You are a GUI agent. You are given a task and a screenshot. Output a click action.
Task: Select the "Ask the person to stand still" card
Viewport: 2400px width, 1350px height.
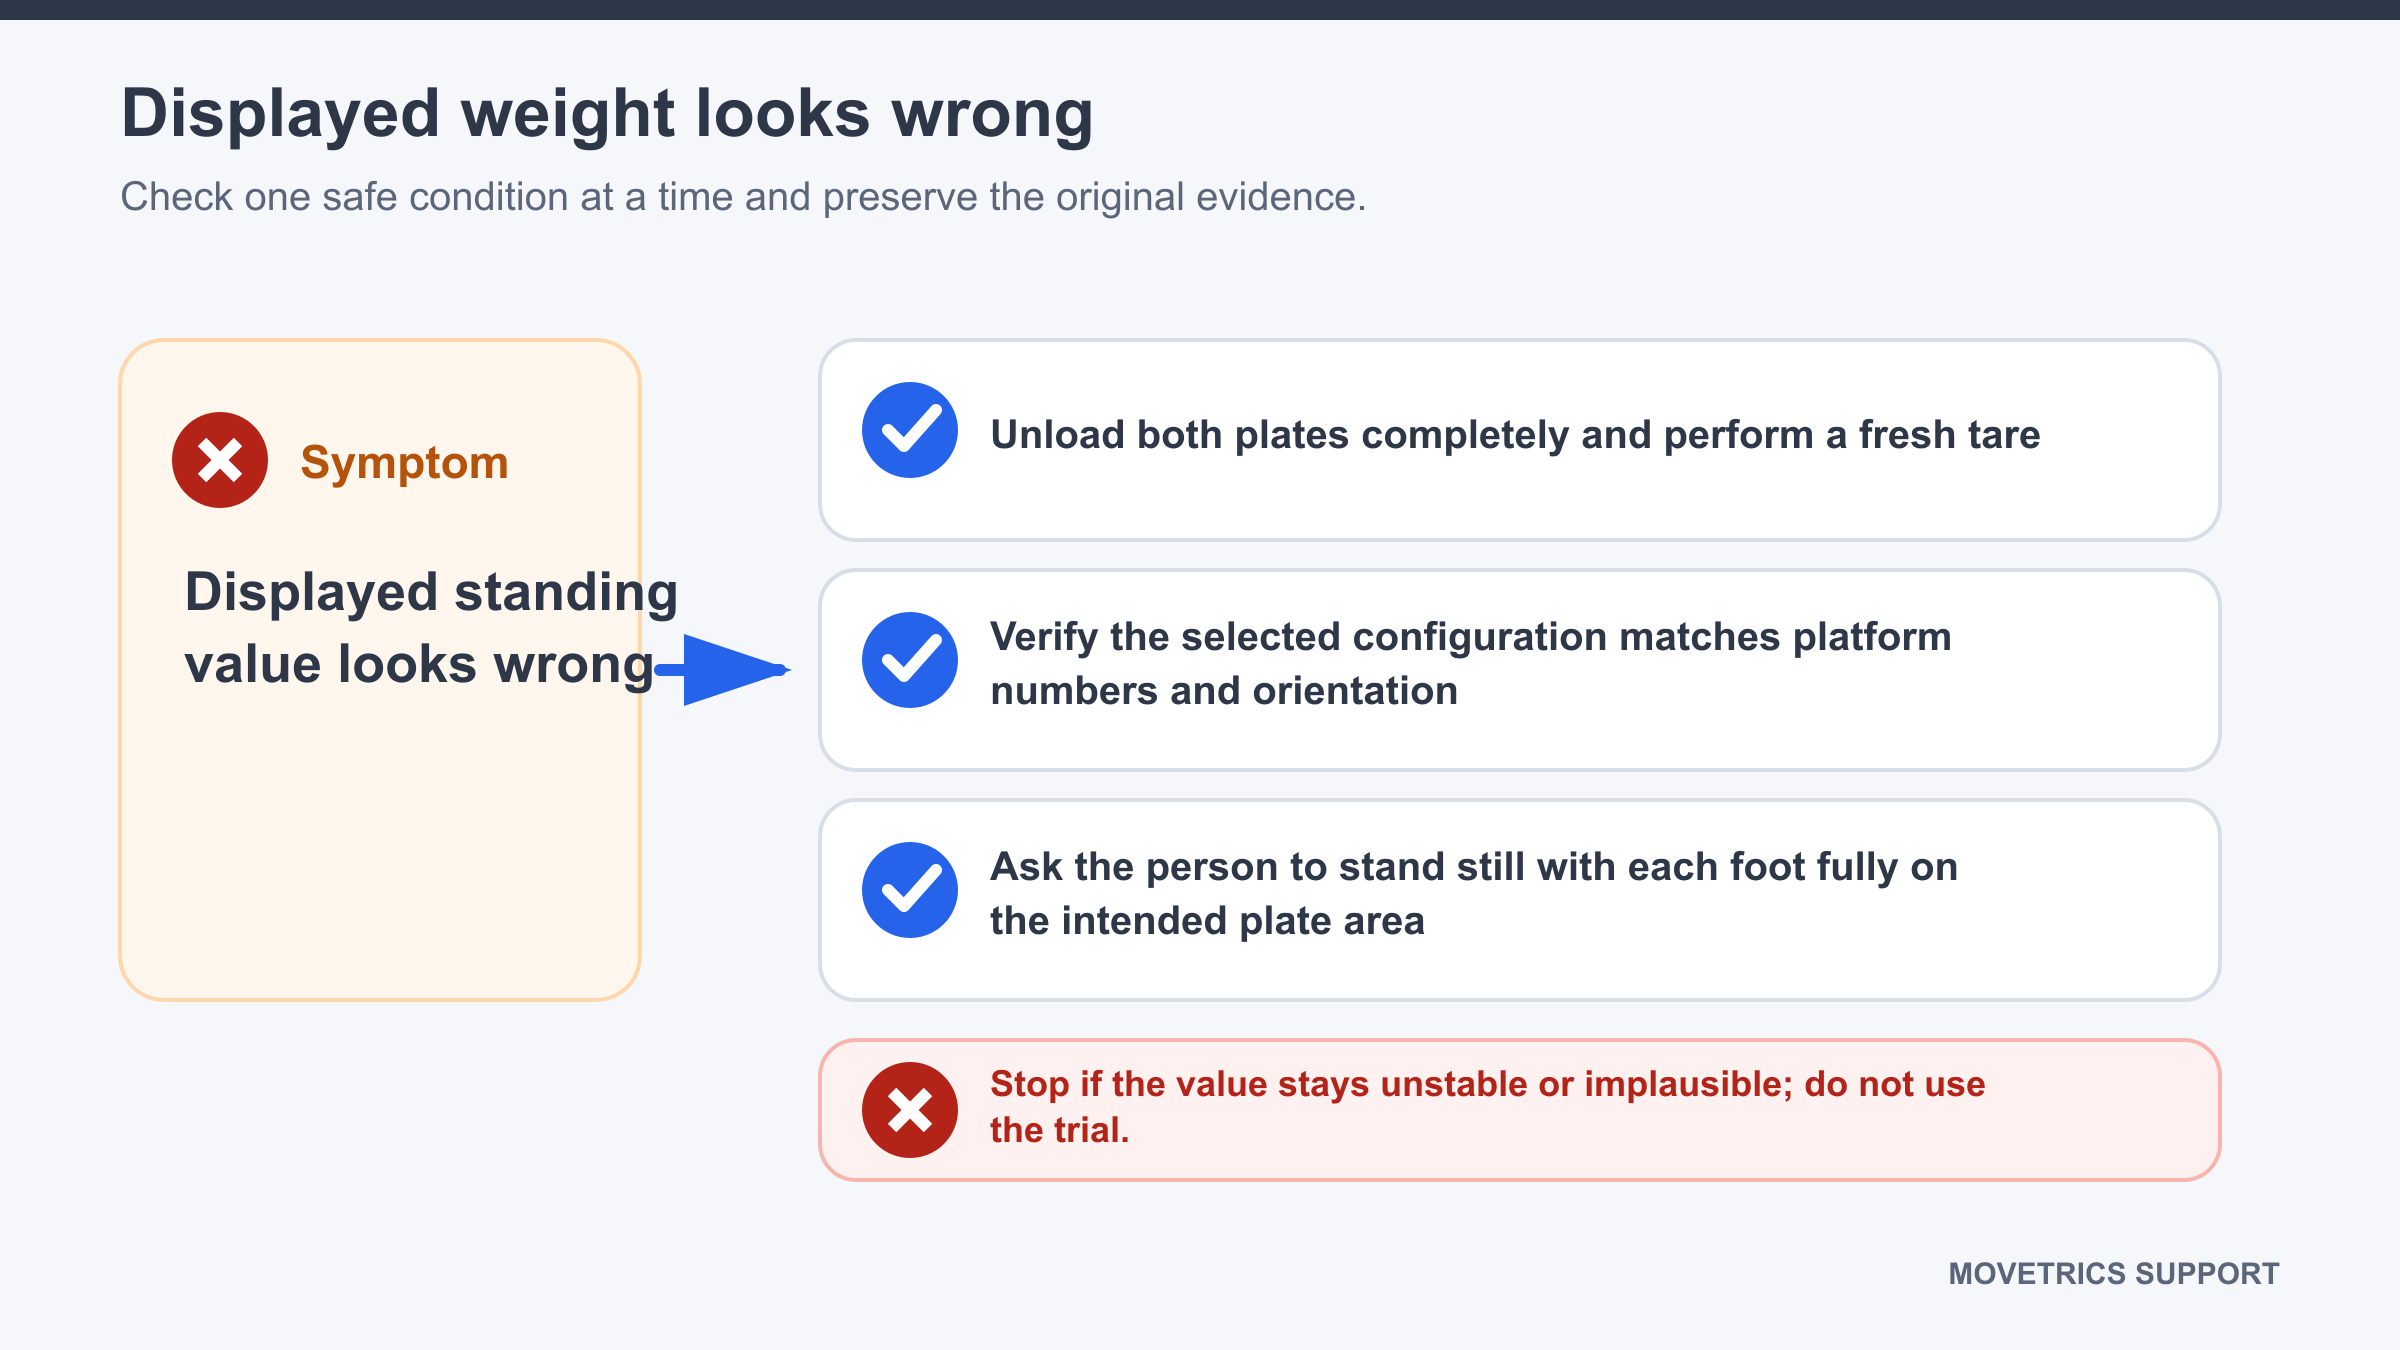[x=1520, y=900]
